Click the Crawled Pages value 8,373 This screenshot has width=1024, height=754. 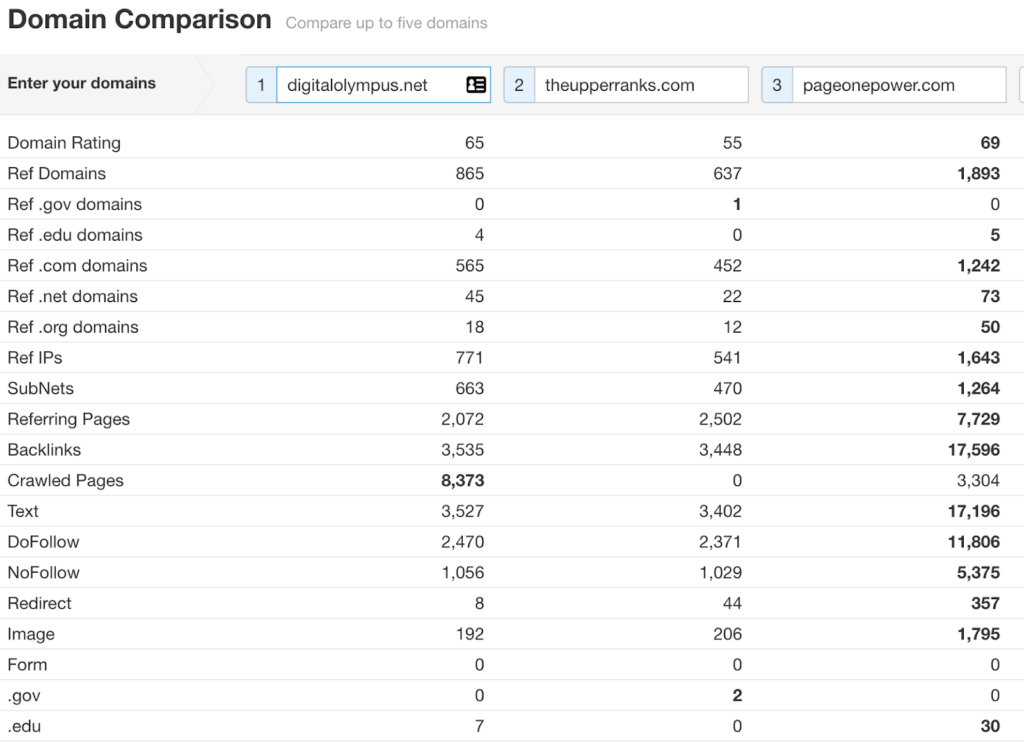tap(462, 480)
